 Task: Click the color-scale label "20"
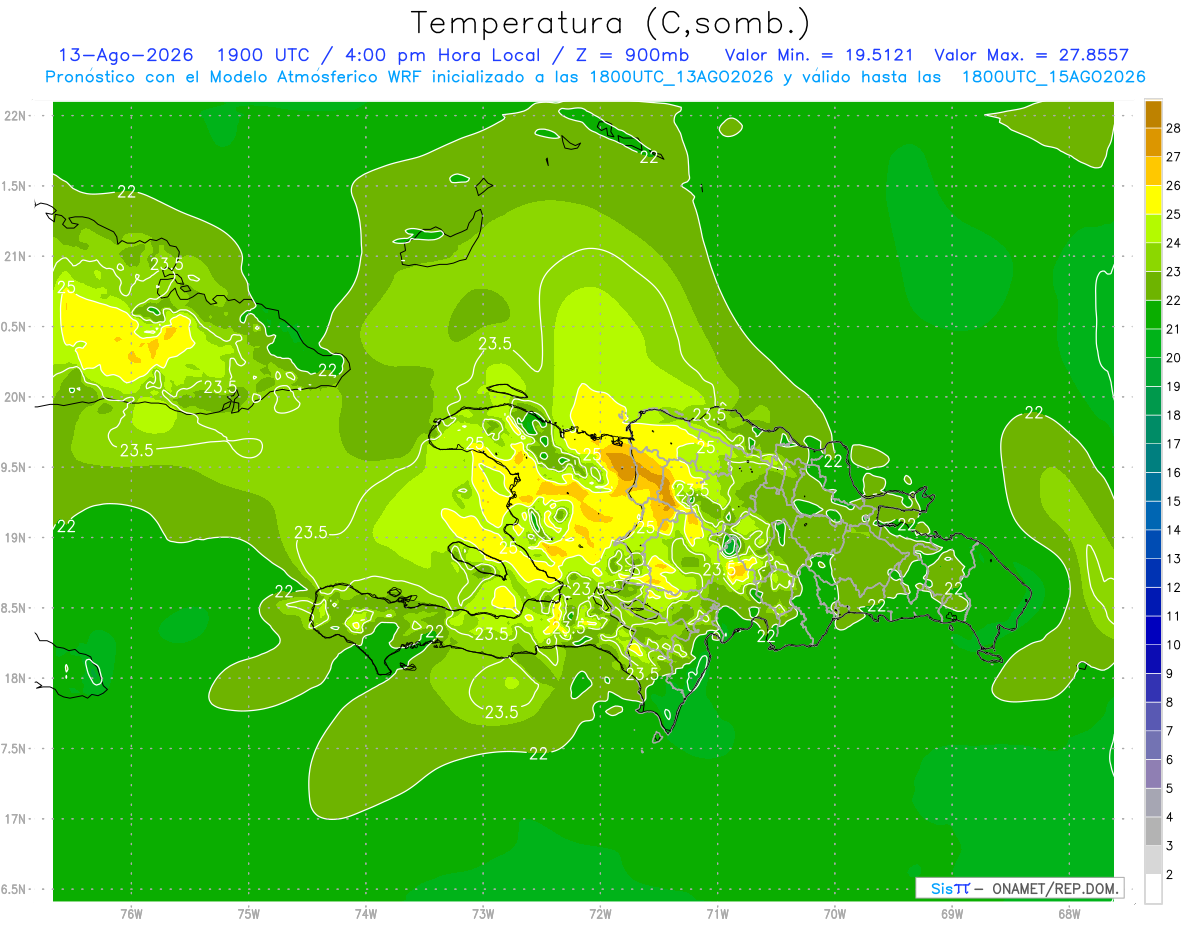coord(1174,358)
